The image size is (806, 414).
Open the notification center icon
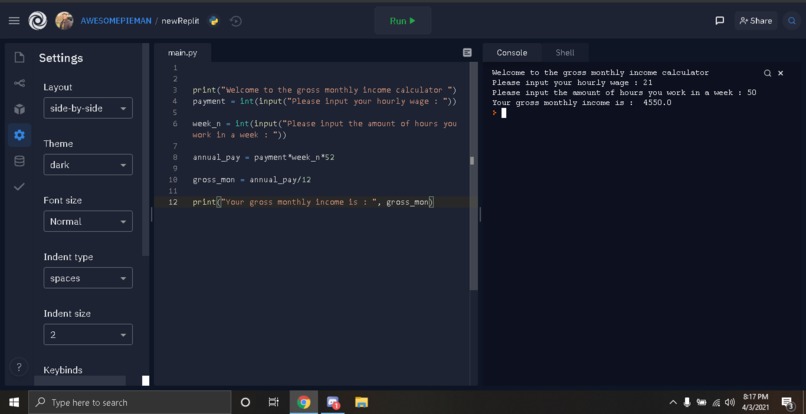coord(787,402)
